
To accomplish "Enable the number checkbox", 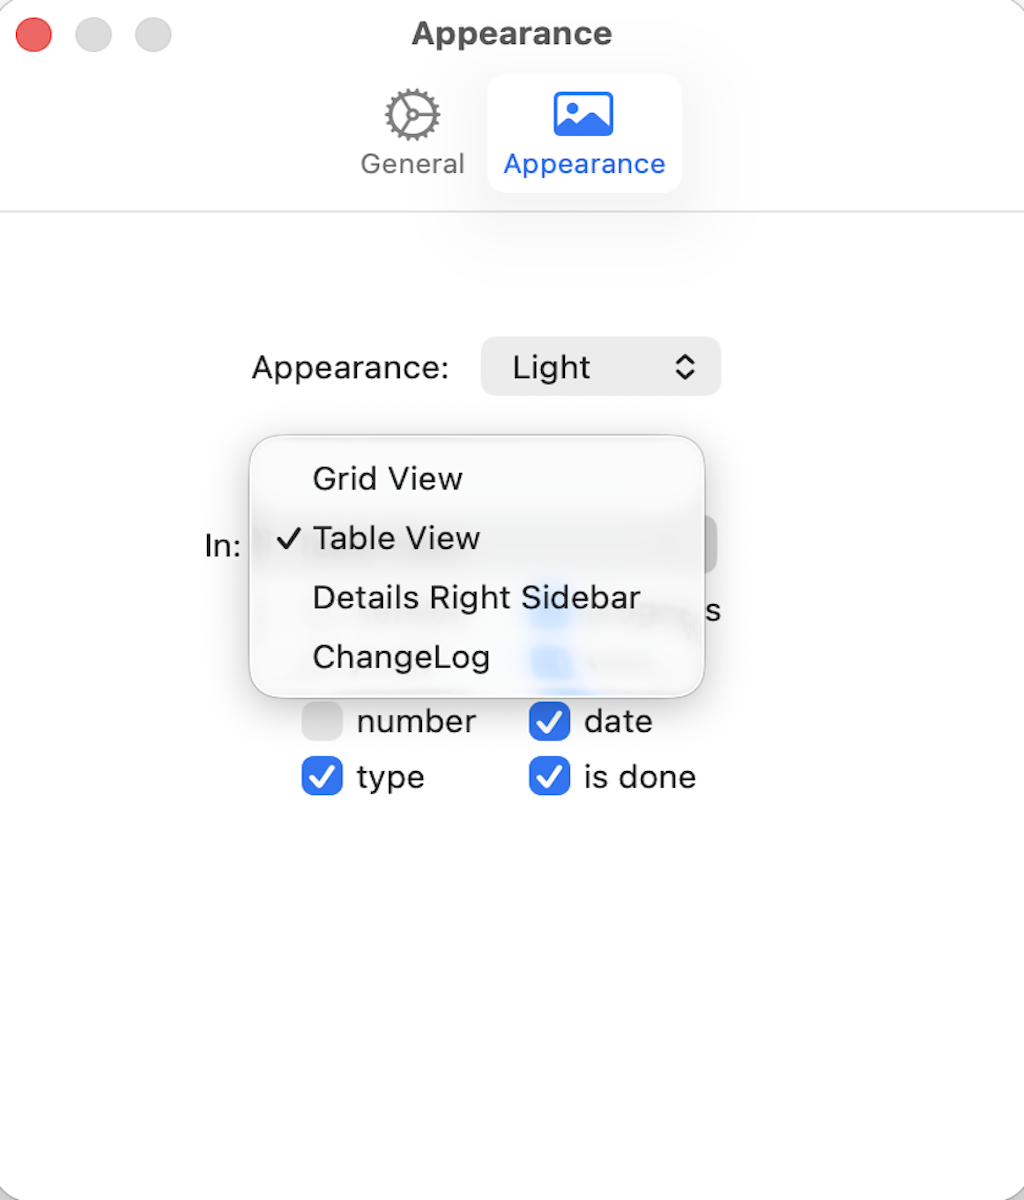I will point(322,721).
